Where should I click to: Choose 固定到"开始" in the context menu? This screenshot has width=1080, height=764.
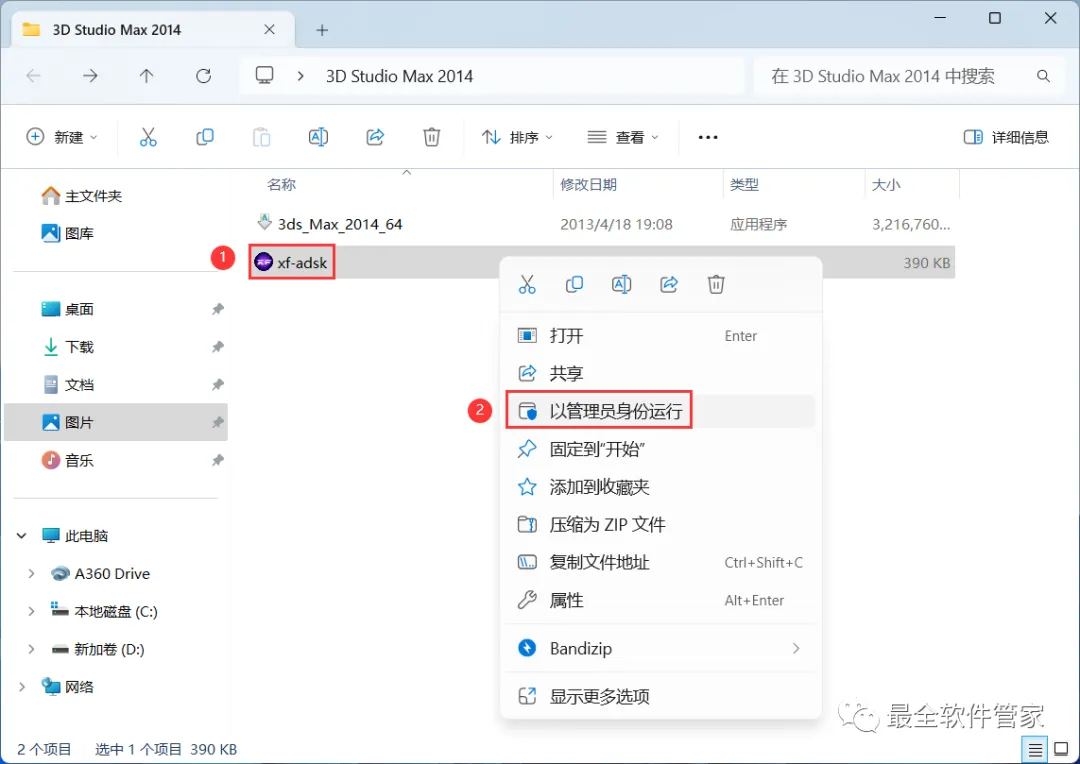point(661,449)
